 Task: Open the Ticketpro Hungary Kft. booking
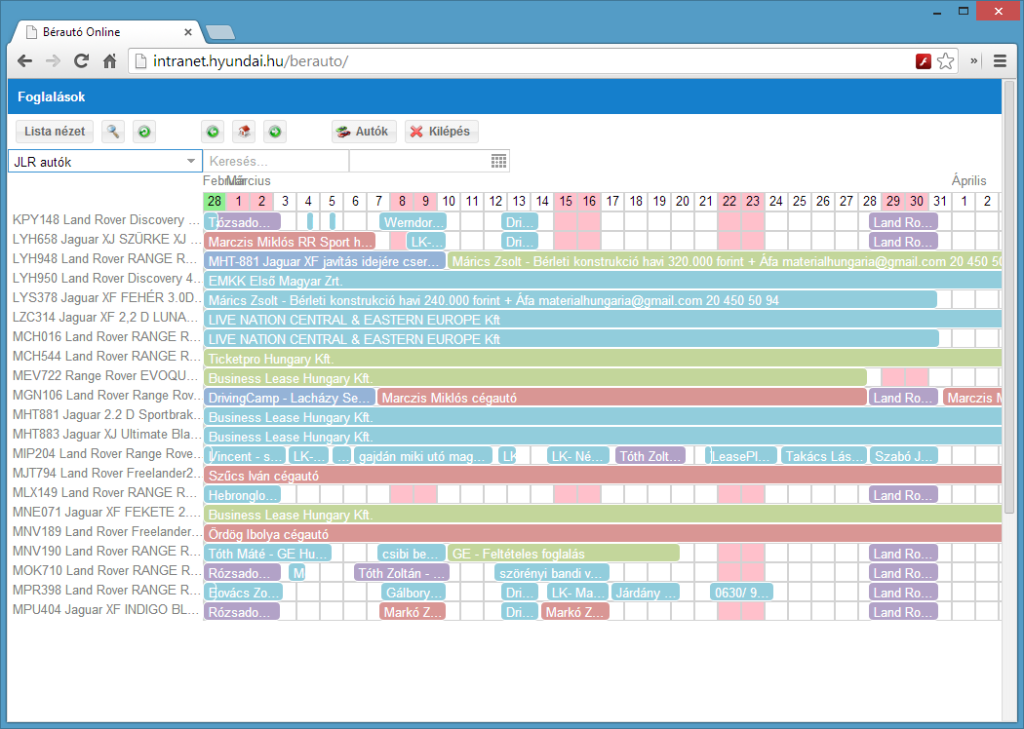click(603, 359)
